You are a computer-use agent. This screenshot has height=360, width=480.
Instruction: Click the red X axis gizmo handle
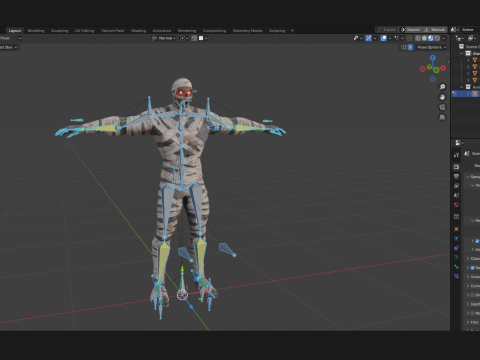[x=443, y=68]
